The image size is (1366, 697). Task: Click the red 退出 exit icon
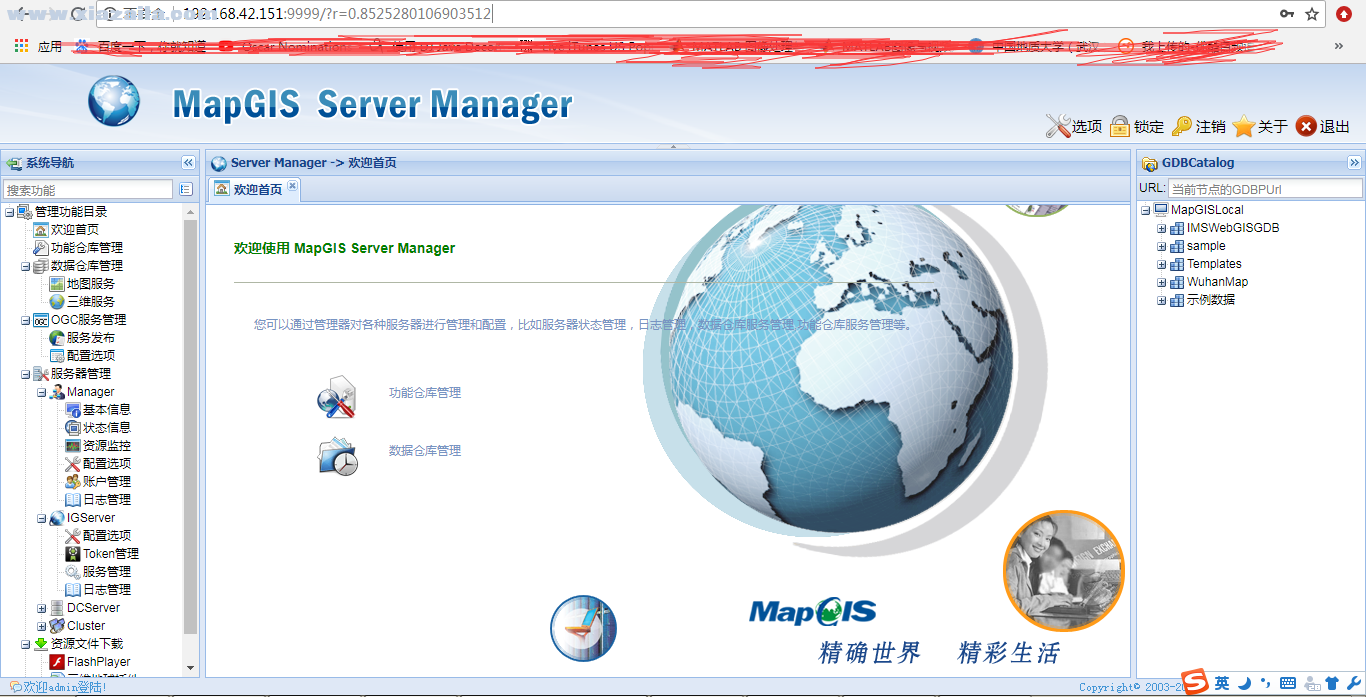1305,126
